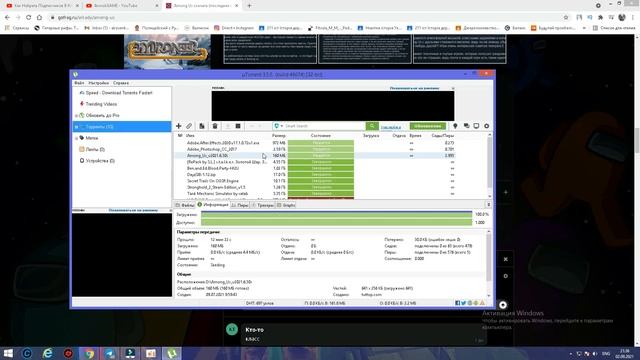Click the browser back arrow
This screenshot has height=360, width=640.
tap(7, 18)
